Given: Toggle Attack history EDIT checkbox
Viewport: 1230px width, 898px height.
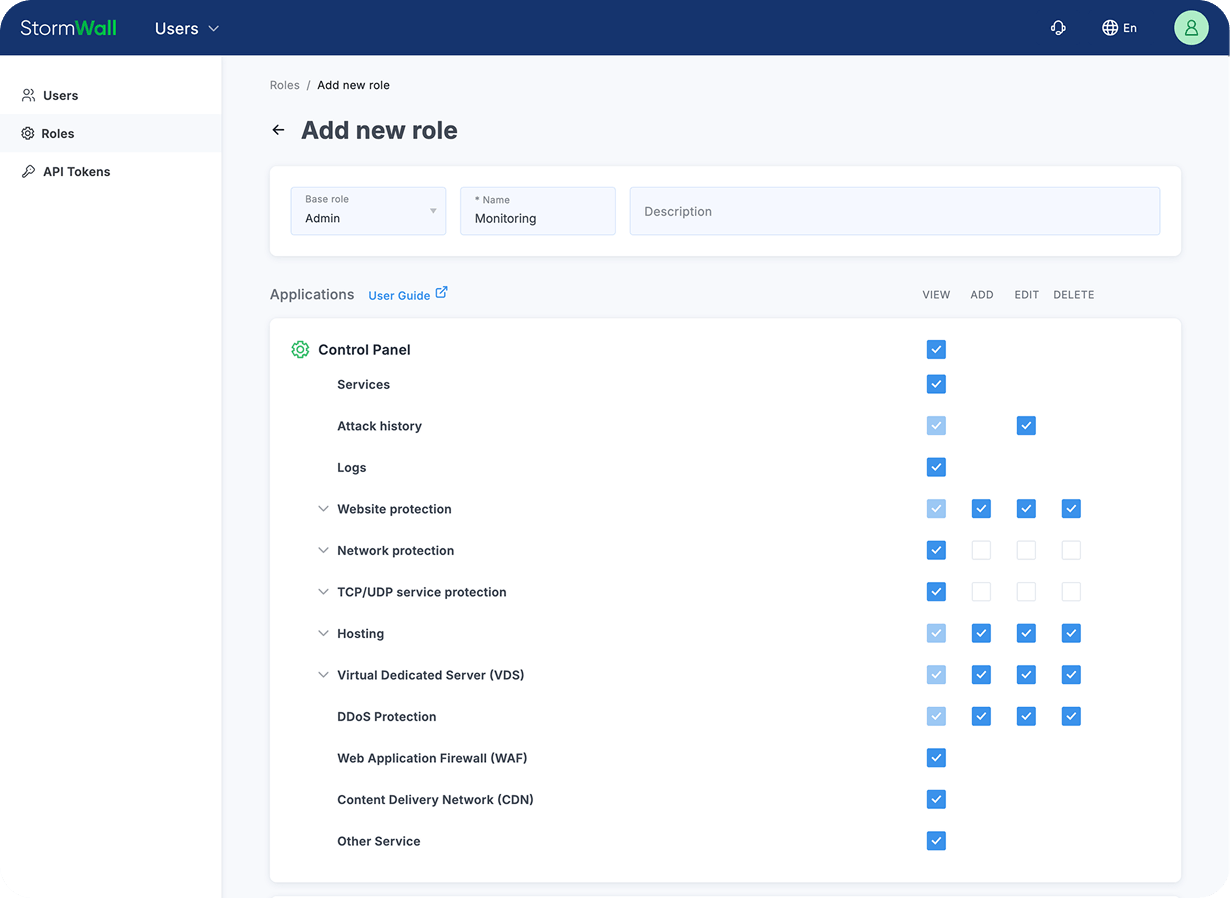Looking at the screenshot, I should point(1026,426).
